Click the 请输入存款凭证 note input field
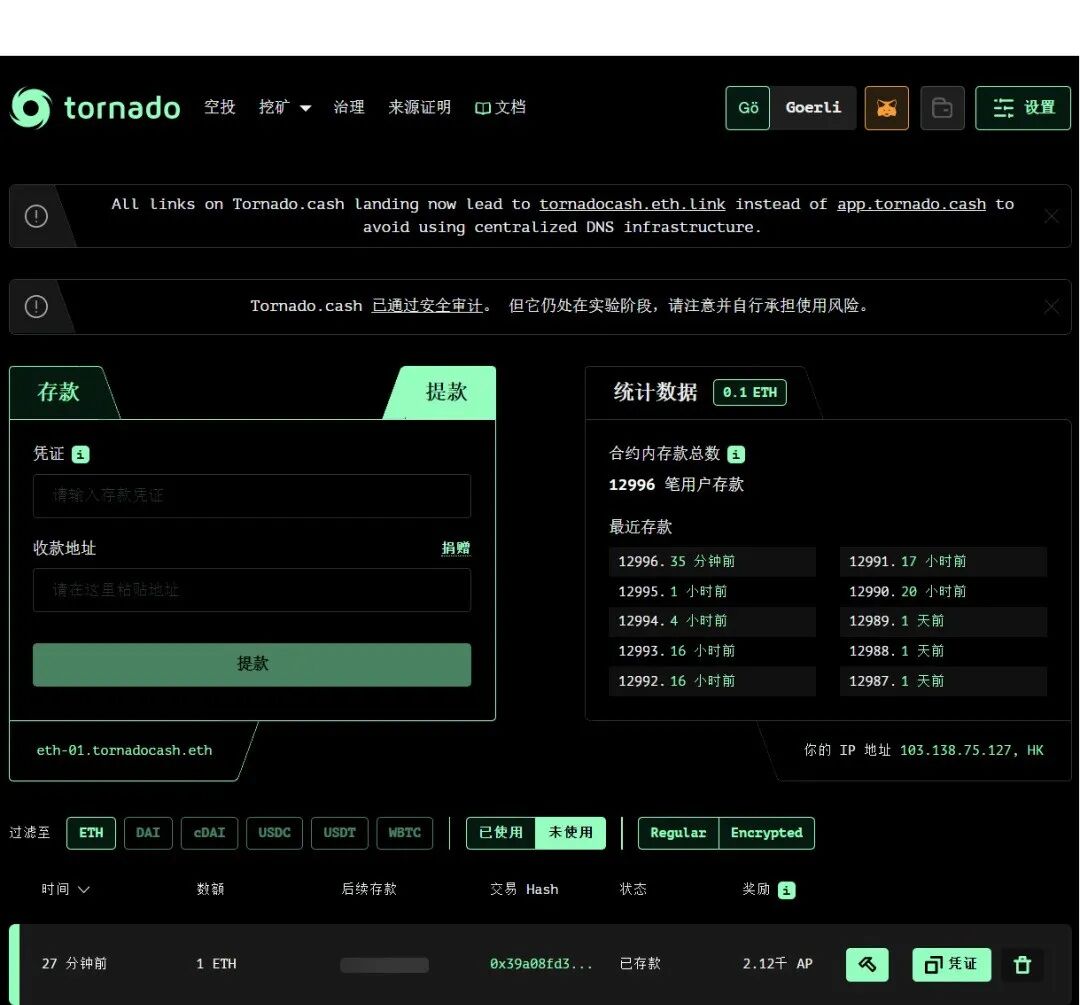Screen dimensions: 1080x1005 (252, 496)
